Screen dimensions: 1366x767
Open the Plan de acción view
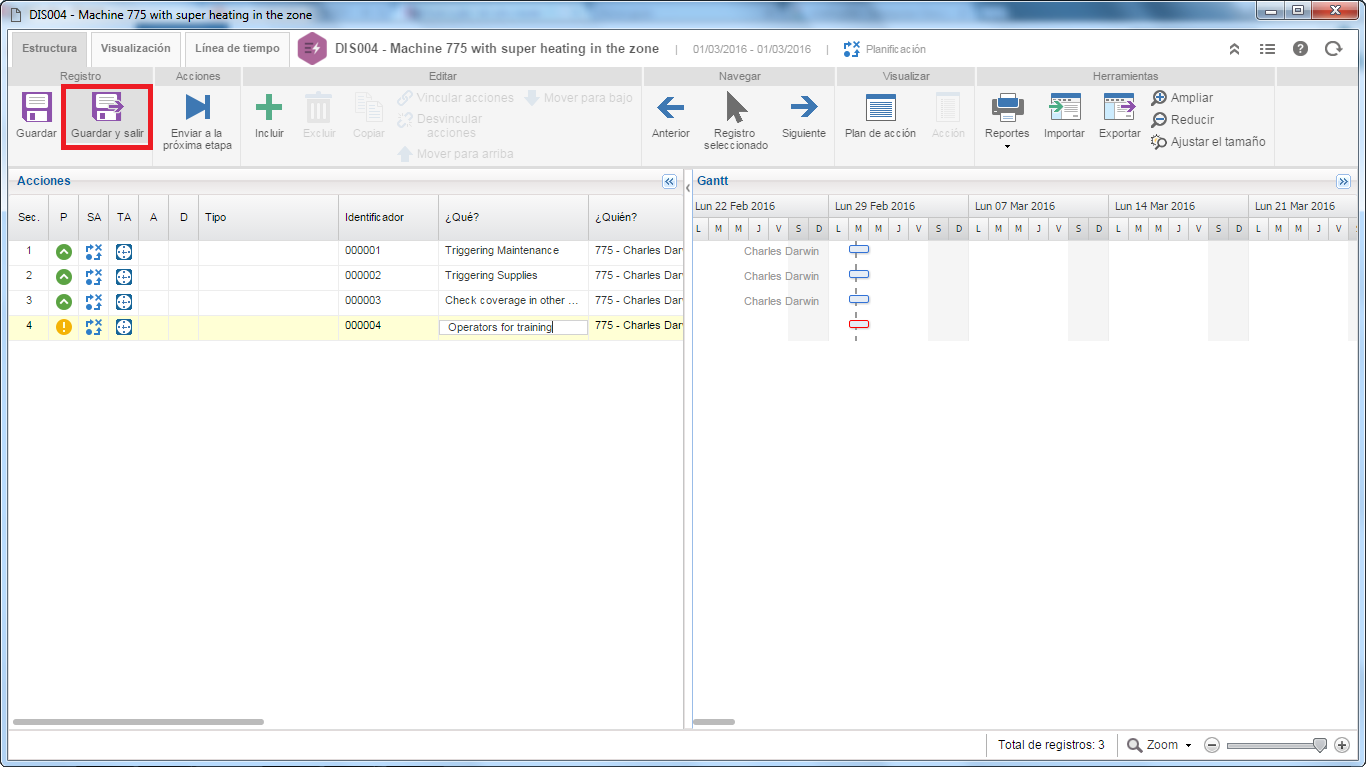pos(880,116)
